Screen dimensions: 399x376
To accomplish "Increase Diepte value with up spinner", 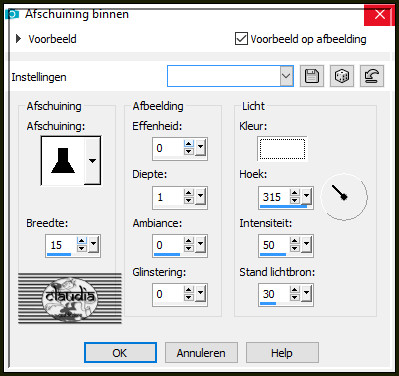I will click(x=189, y=193).
